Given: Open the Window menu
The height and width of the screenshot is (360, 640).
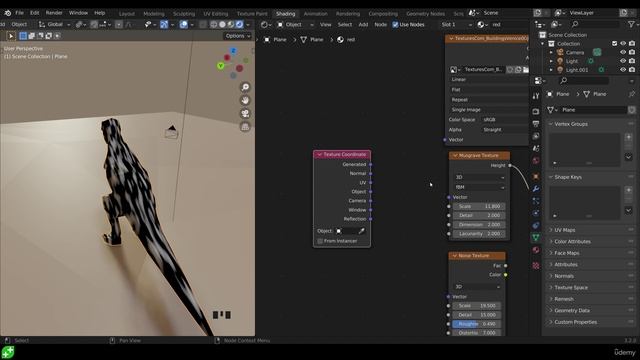Looking at the screenshot, I should click(78, 13).
